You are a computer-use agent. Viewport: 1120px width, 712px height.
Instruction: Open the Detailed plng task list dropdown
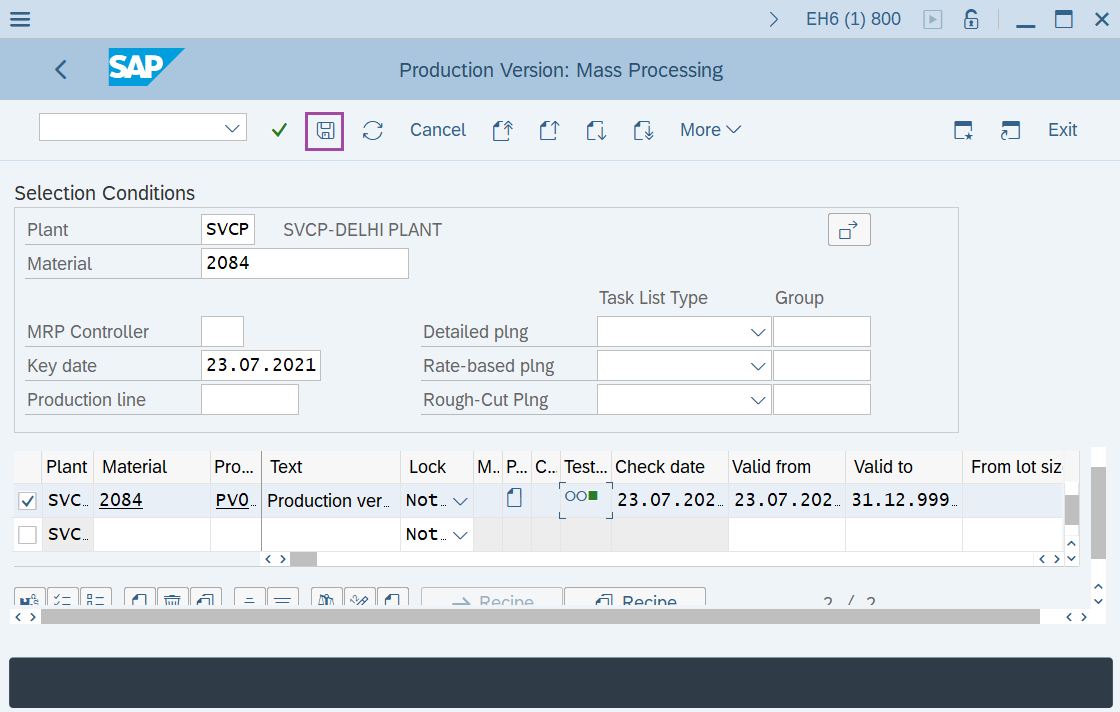(x=758, y=331)
